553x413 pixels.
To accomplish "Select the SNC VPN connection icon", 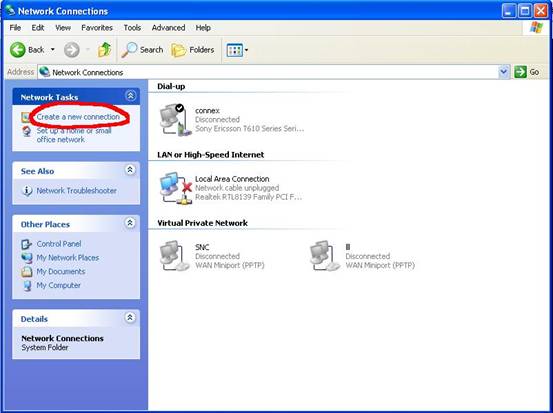I will pos(175,256).
